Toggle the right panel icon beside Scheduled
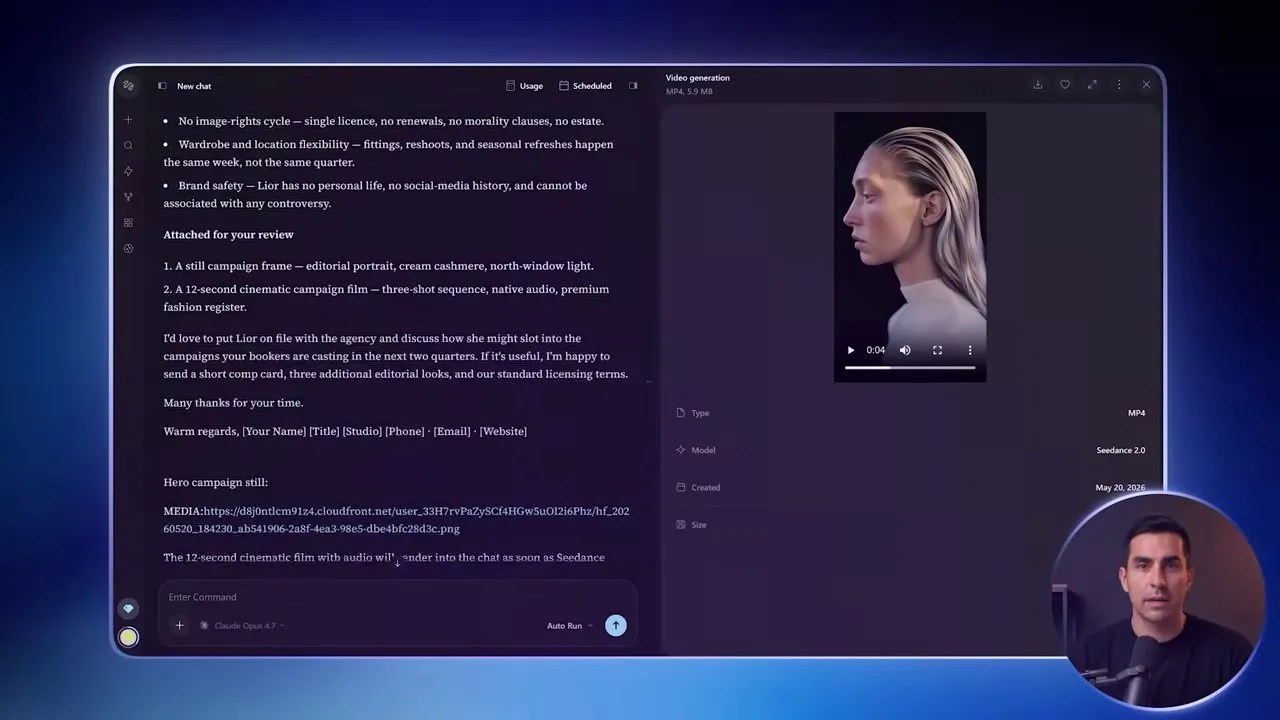1280x720 pixels. pos(633,86)
